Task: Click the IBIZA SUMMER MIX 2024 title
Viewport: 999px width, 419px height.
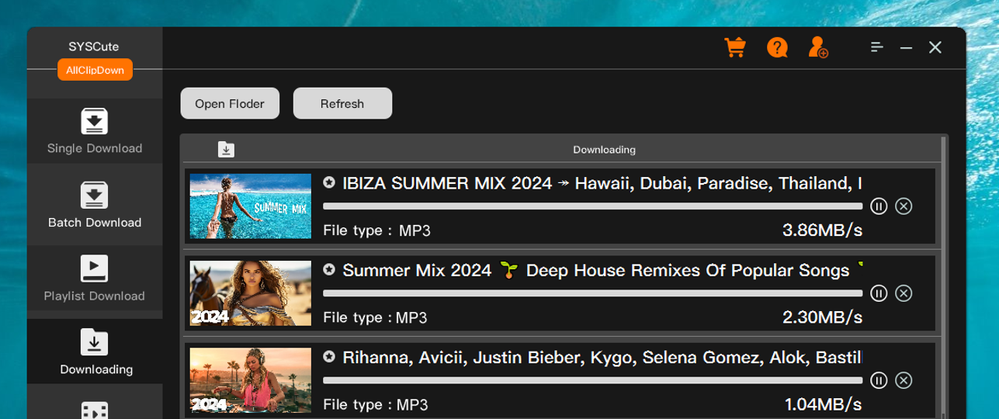Action: click(x=602, y=183)
